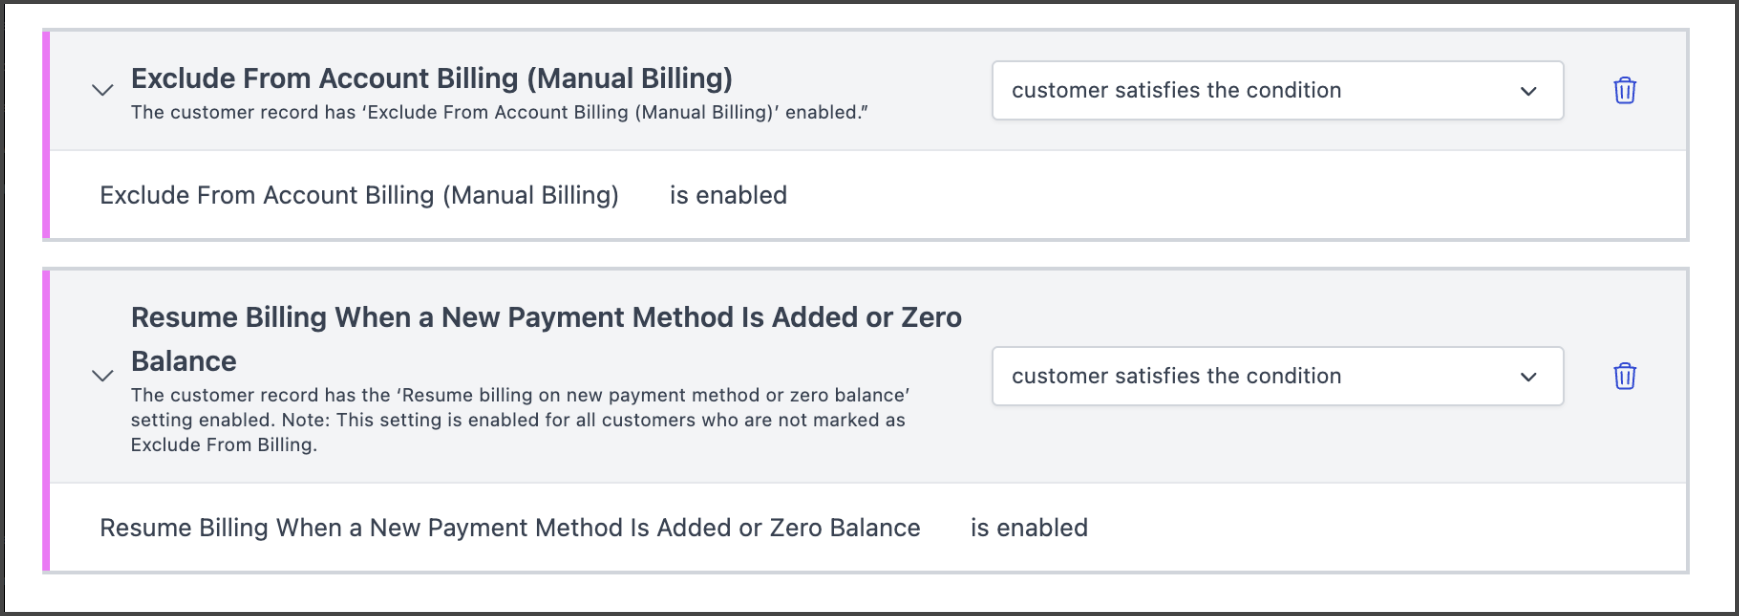Open the Resume Billing condition dropdown

1276,377
